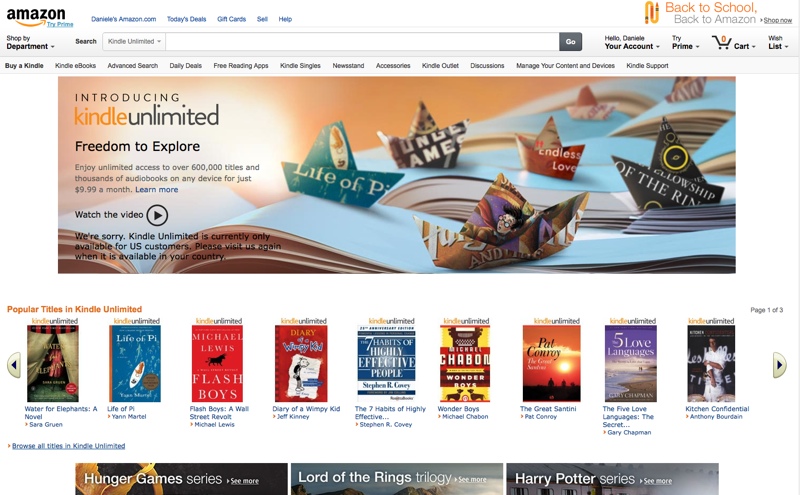The height and width of the screenshot is (495, 800).
Task: Show next popular titles with right arrow
Action: [x=779, y=365]
